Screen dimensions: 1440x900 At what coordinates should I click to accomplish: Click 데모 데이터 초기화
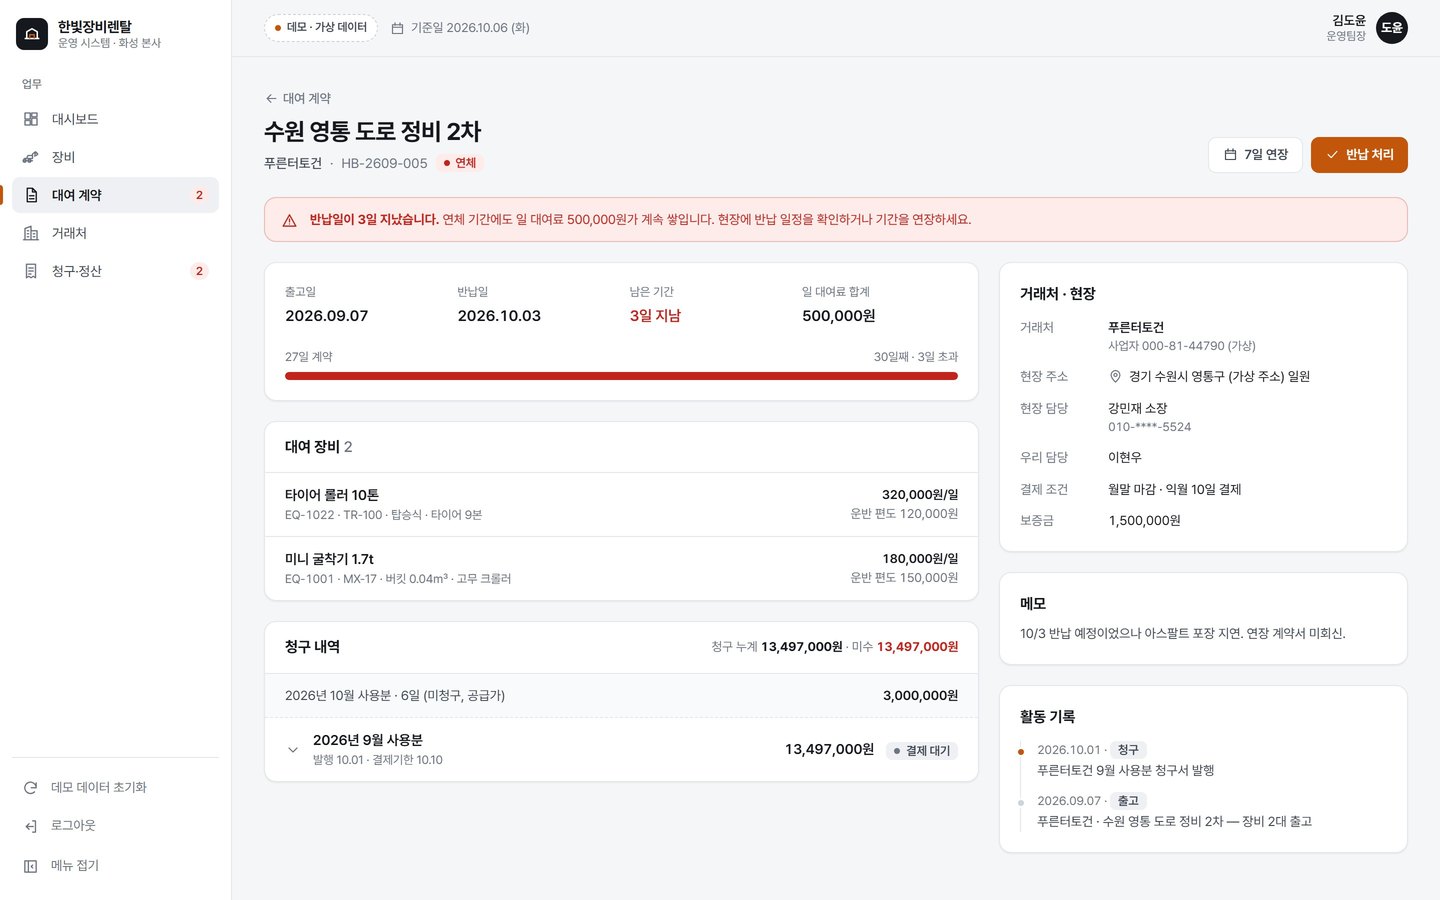[115, 788]
